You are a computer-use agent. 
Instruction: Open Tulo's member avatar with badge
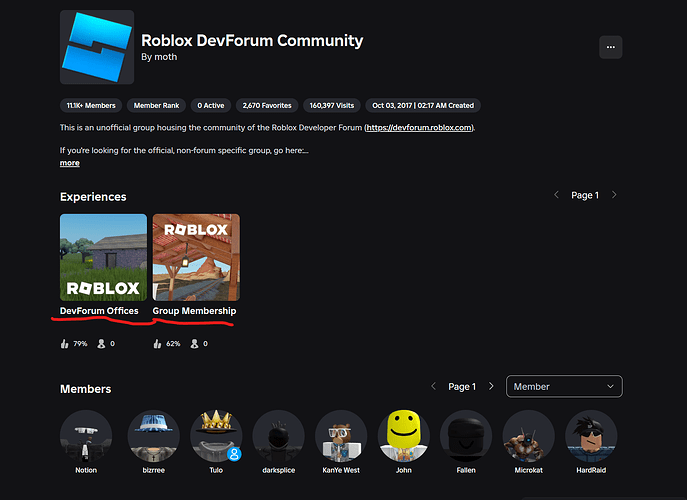(x=216, y=436)
